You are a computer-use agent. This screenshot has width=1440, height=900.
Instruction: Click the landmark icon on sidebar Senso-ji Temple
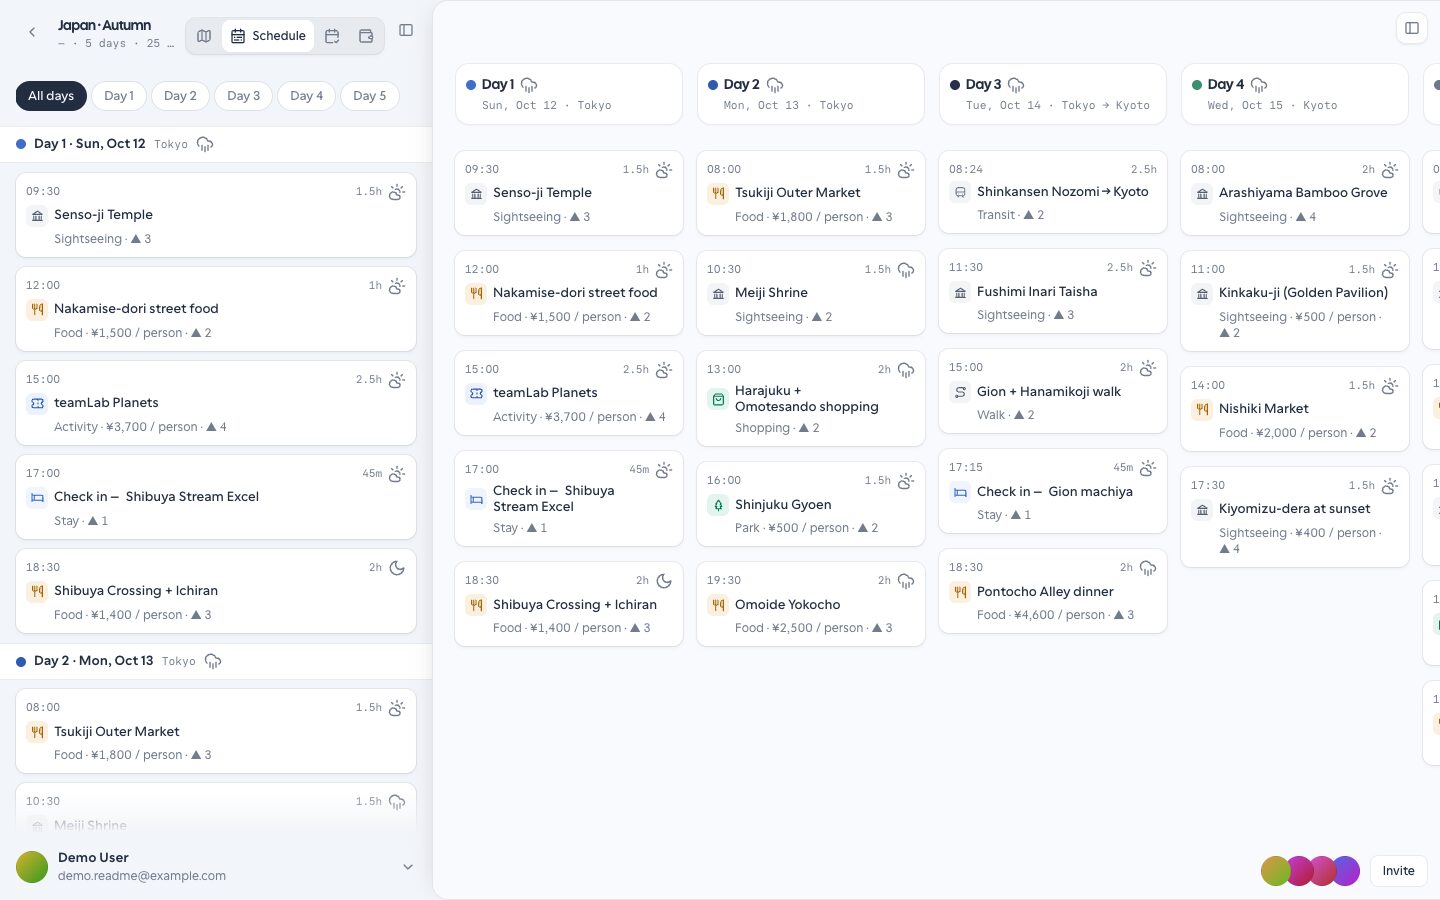(x=37, y=215)
